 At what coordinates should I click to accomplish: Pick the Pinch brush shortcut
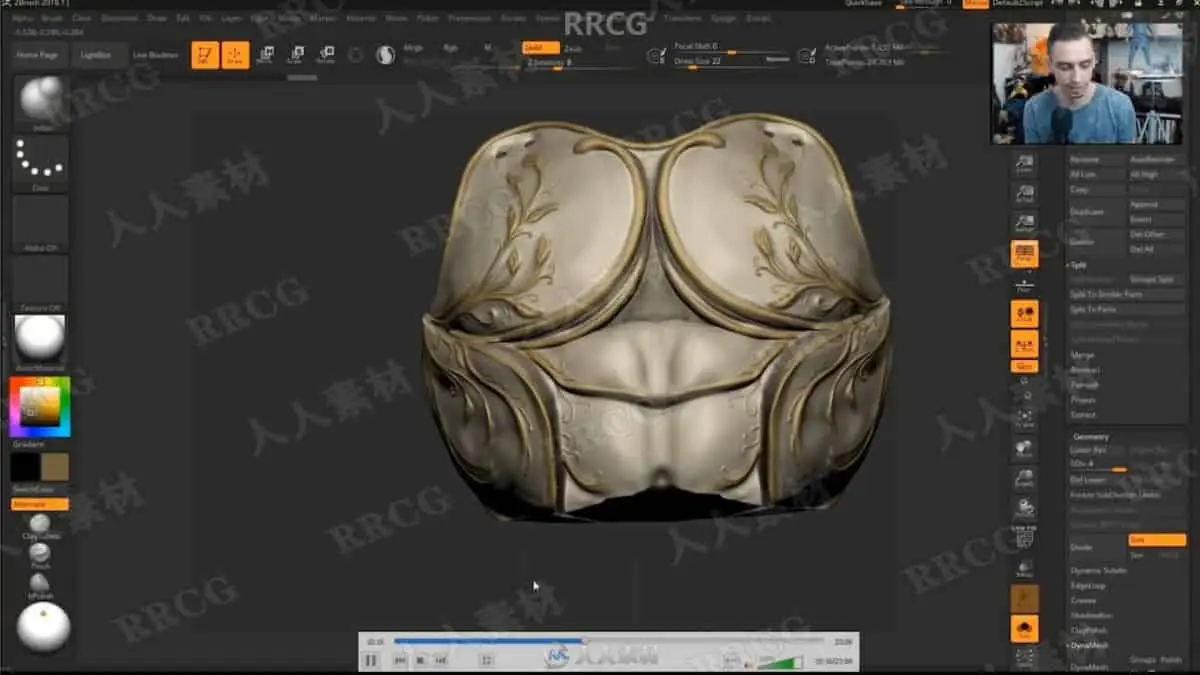(40, 555)
